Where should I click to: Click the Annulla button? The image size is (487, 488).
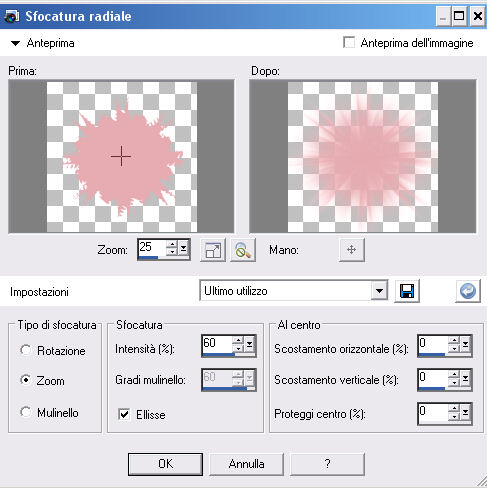pos(246,464)
